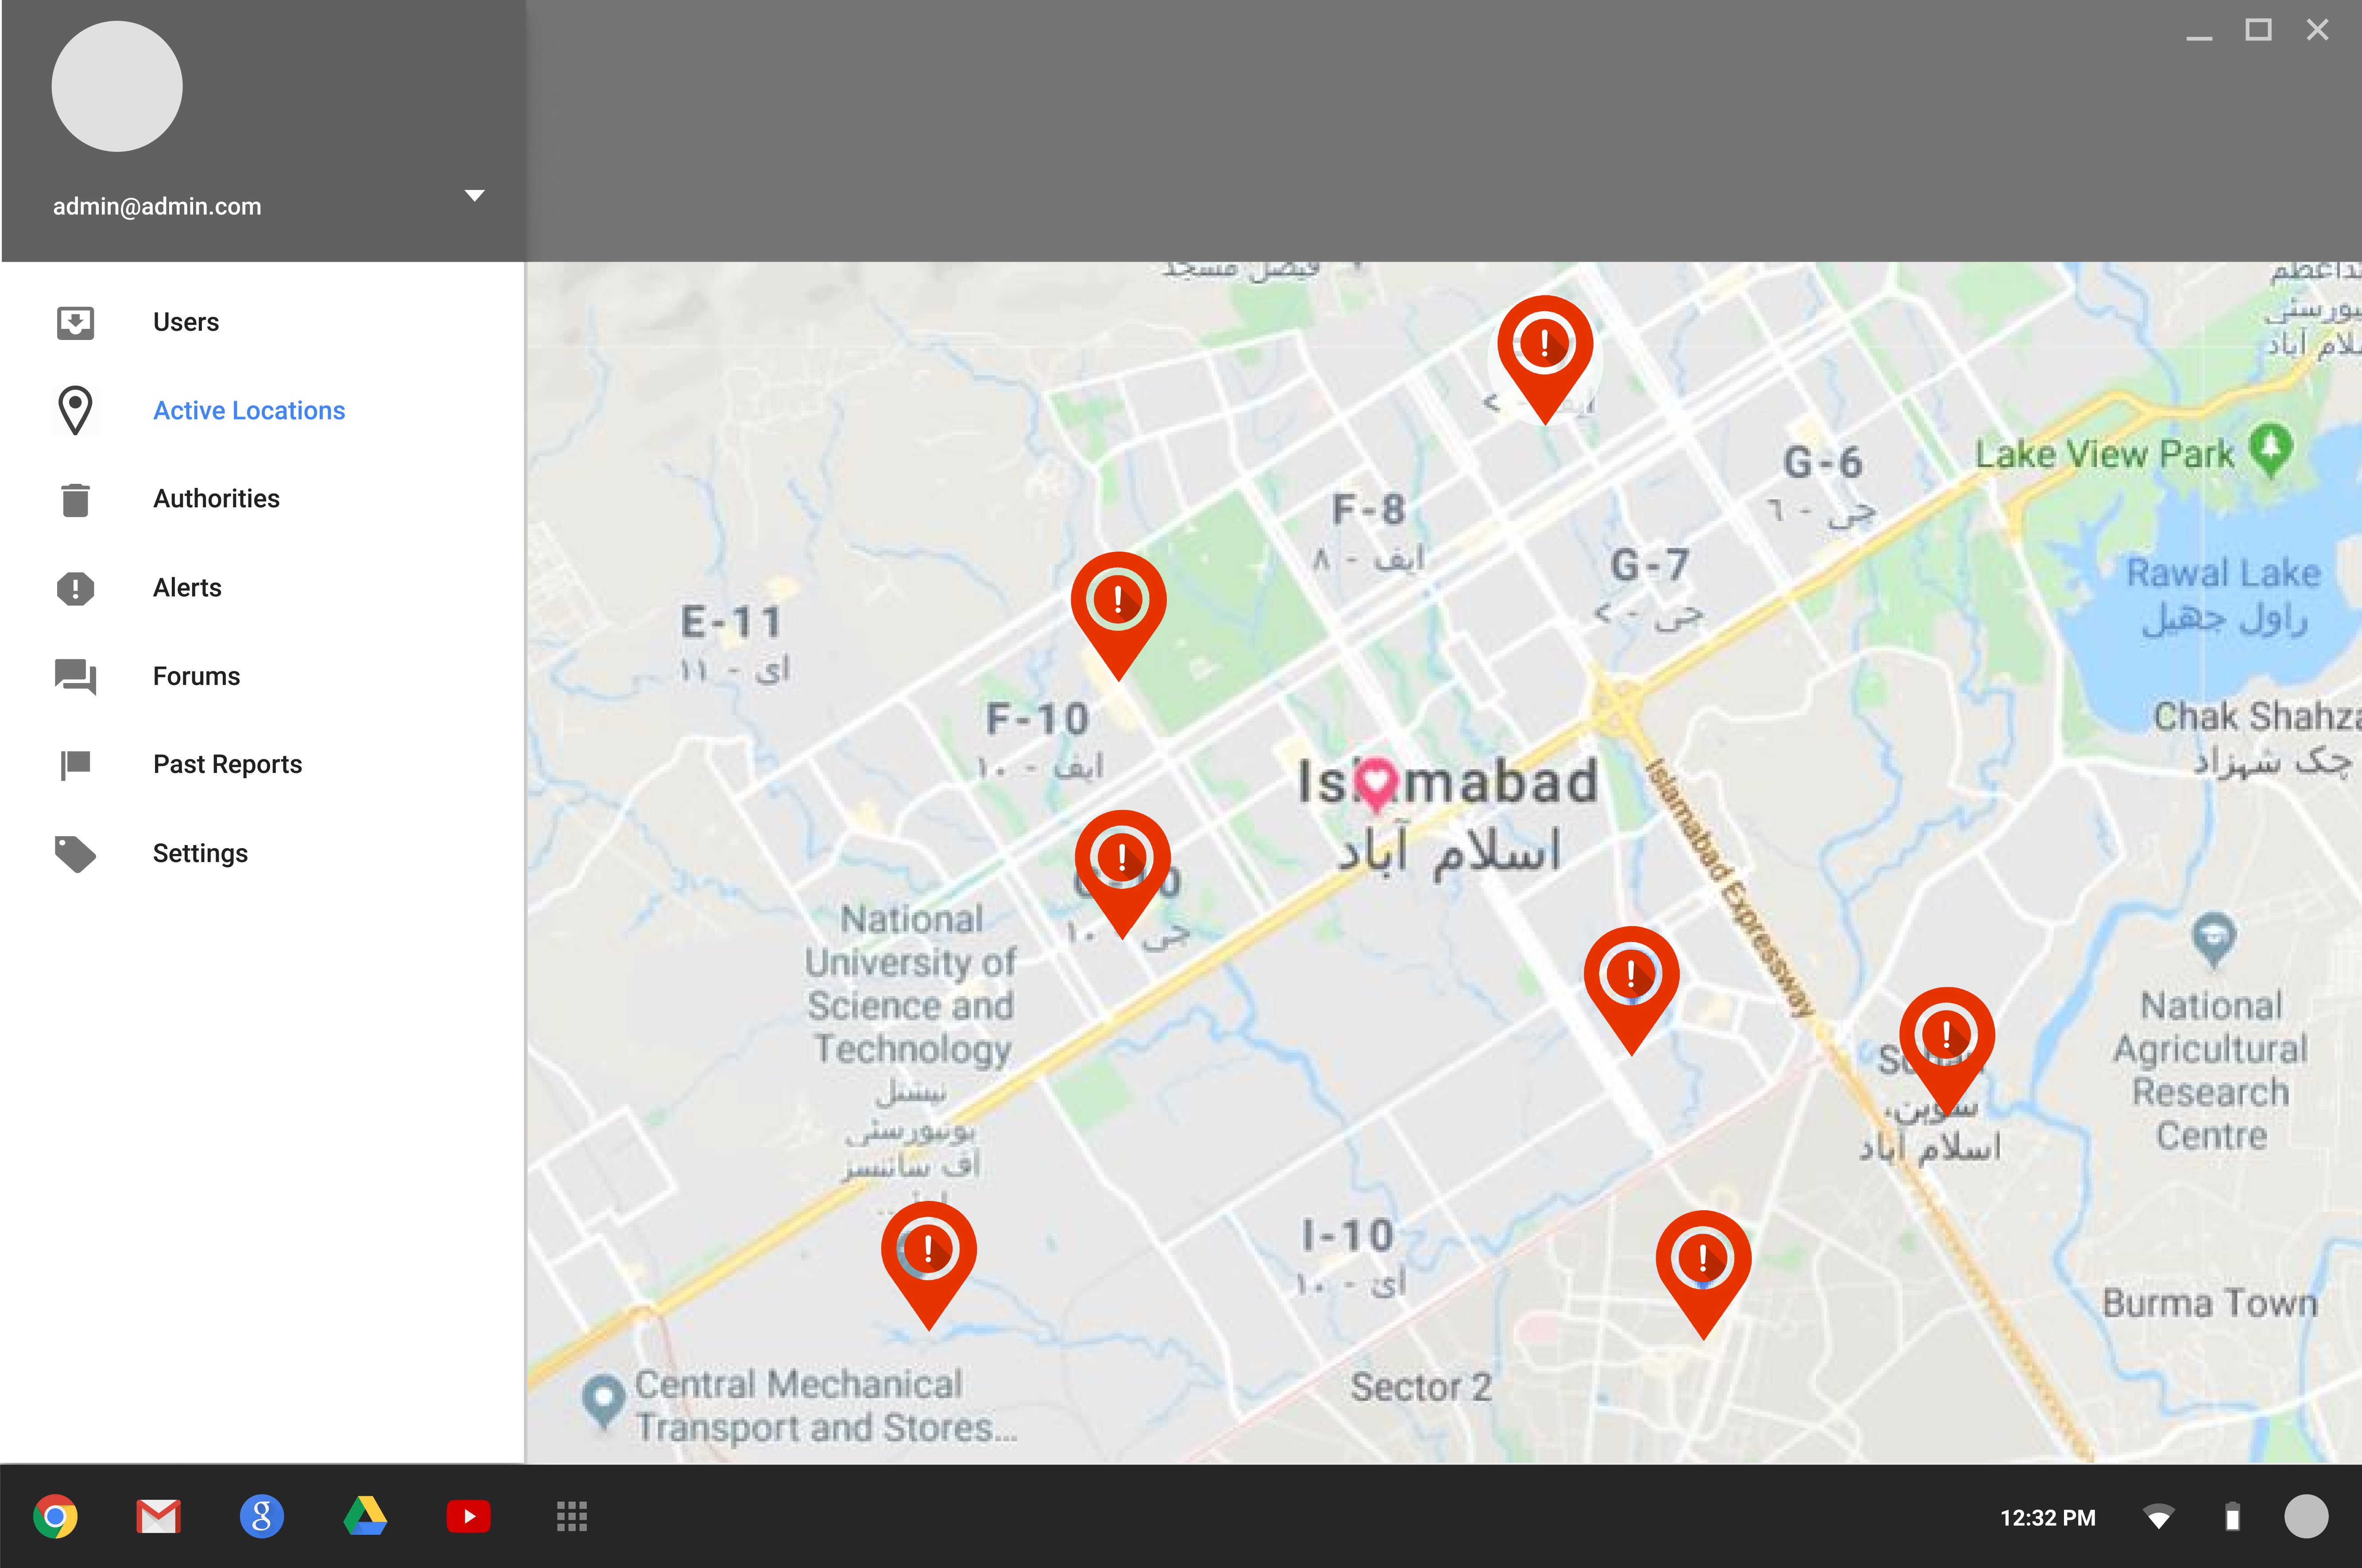The width and height of the screenshot is (2362, 1568).
Task: Click the Settings tag icon
Action: click(75, 854)
